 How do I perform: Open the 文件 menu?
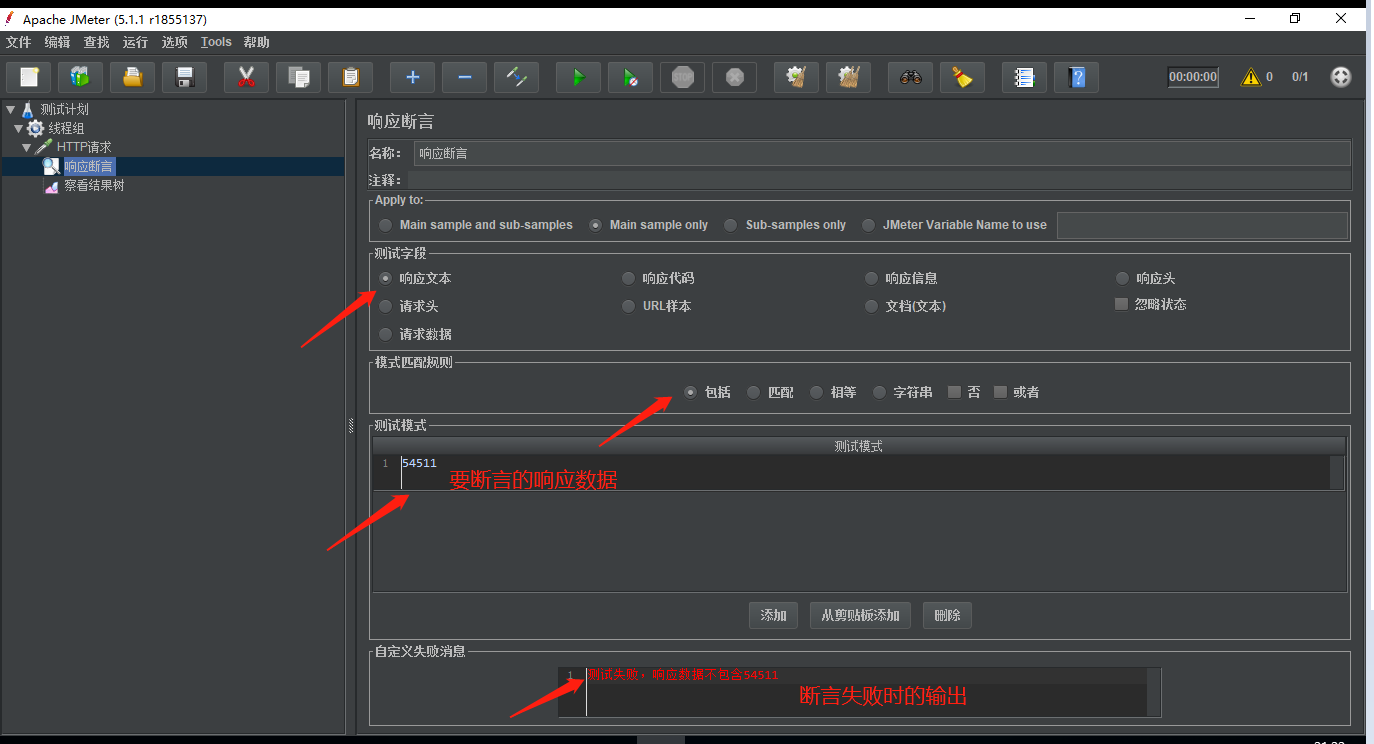point(19,42)
